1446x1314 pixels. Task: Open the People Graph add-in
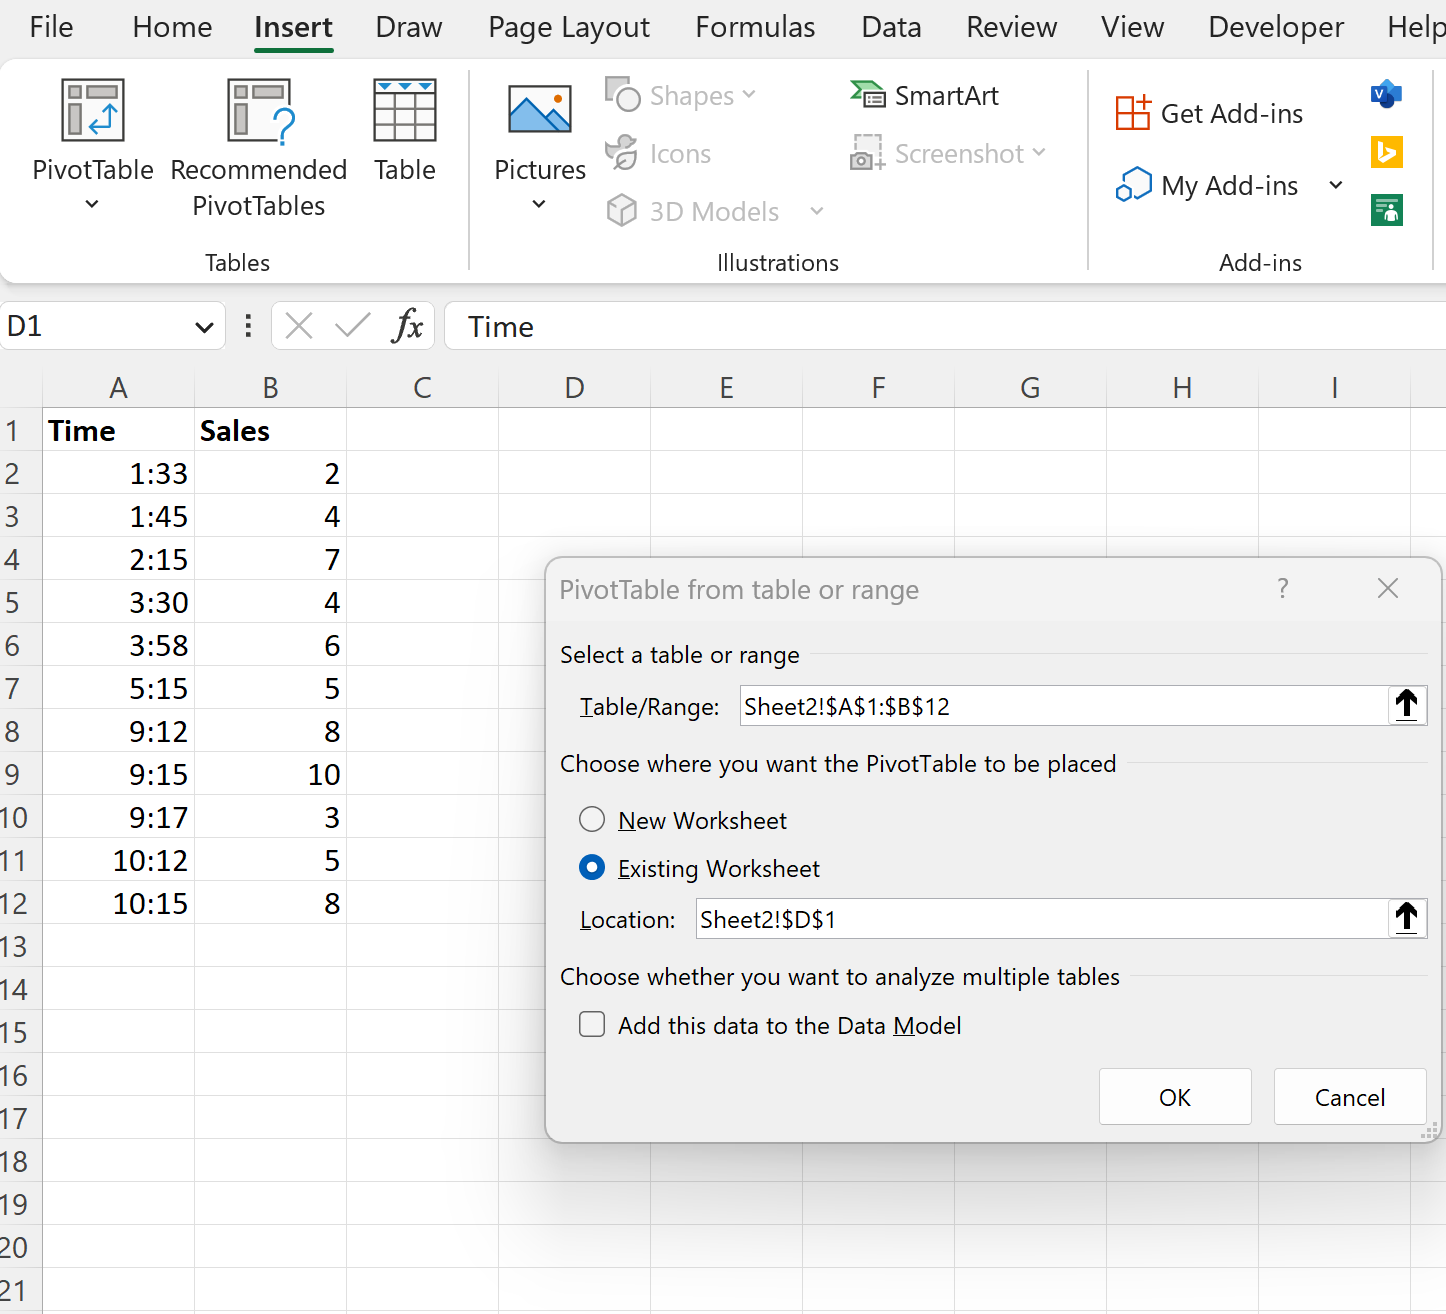tap(1386, 210)
